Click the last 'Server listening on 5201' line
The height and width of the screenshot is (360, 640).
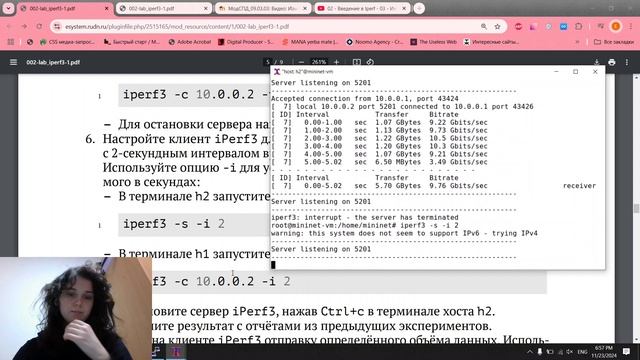[x=321, y=249]
